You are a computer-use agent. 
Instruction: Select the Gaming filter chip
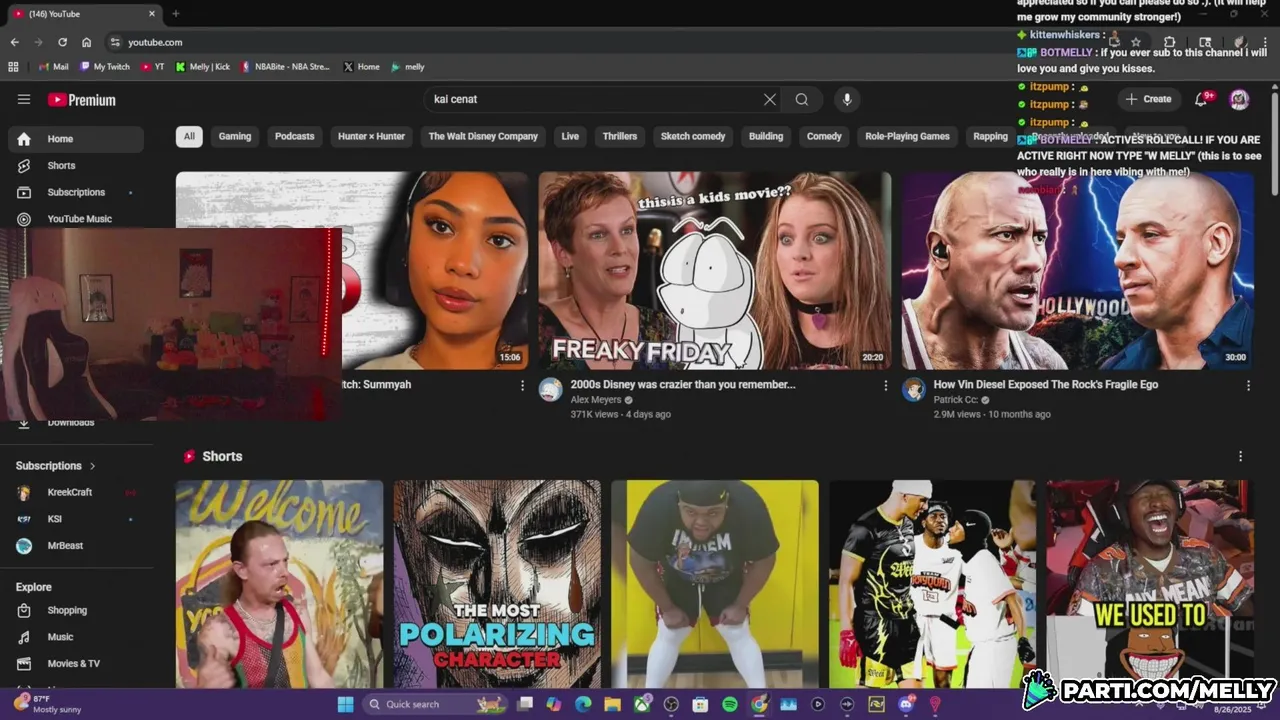click(x=235, y=136)
